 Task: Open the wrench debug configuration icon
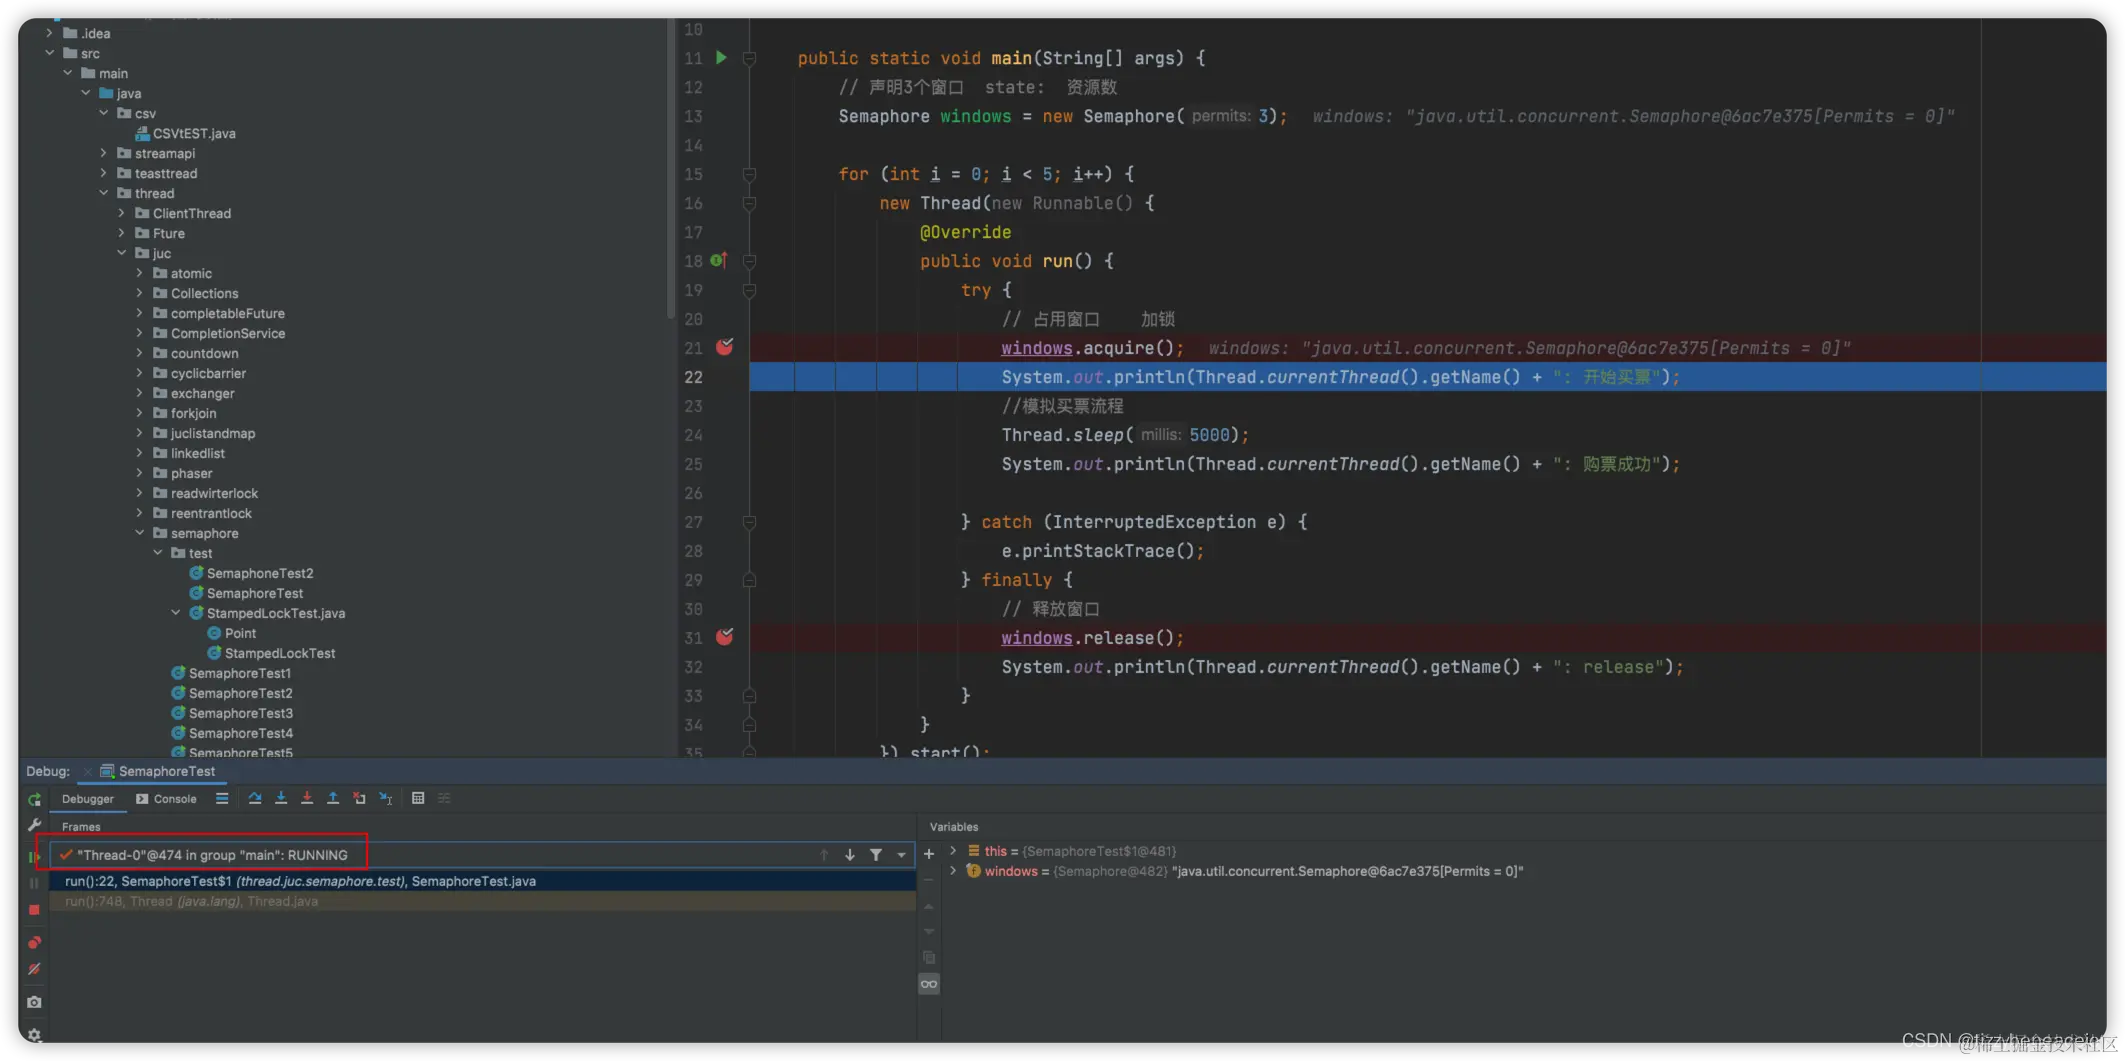click(34, 825)
